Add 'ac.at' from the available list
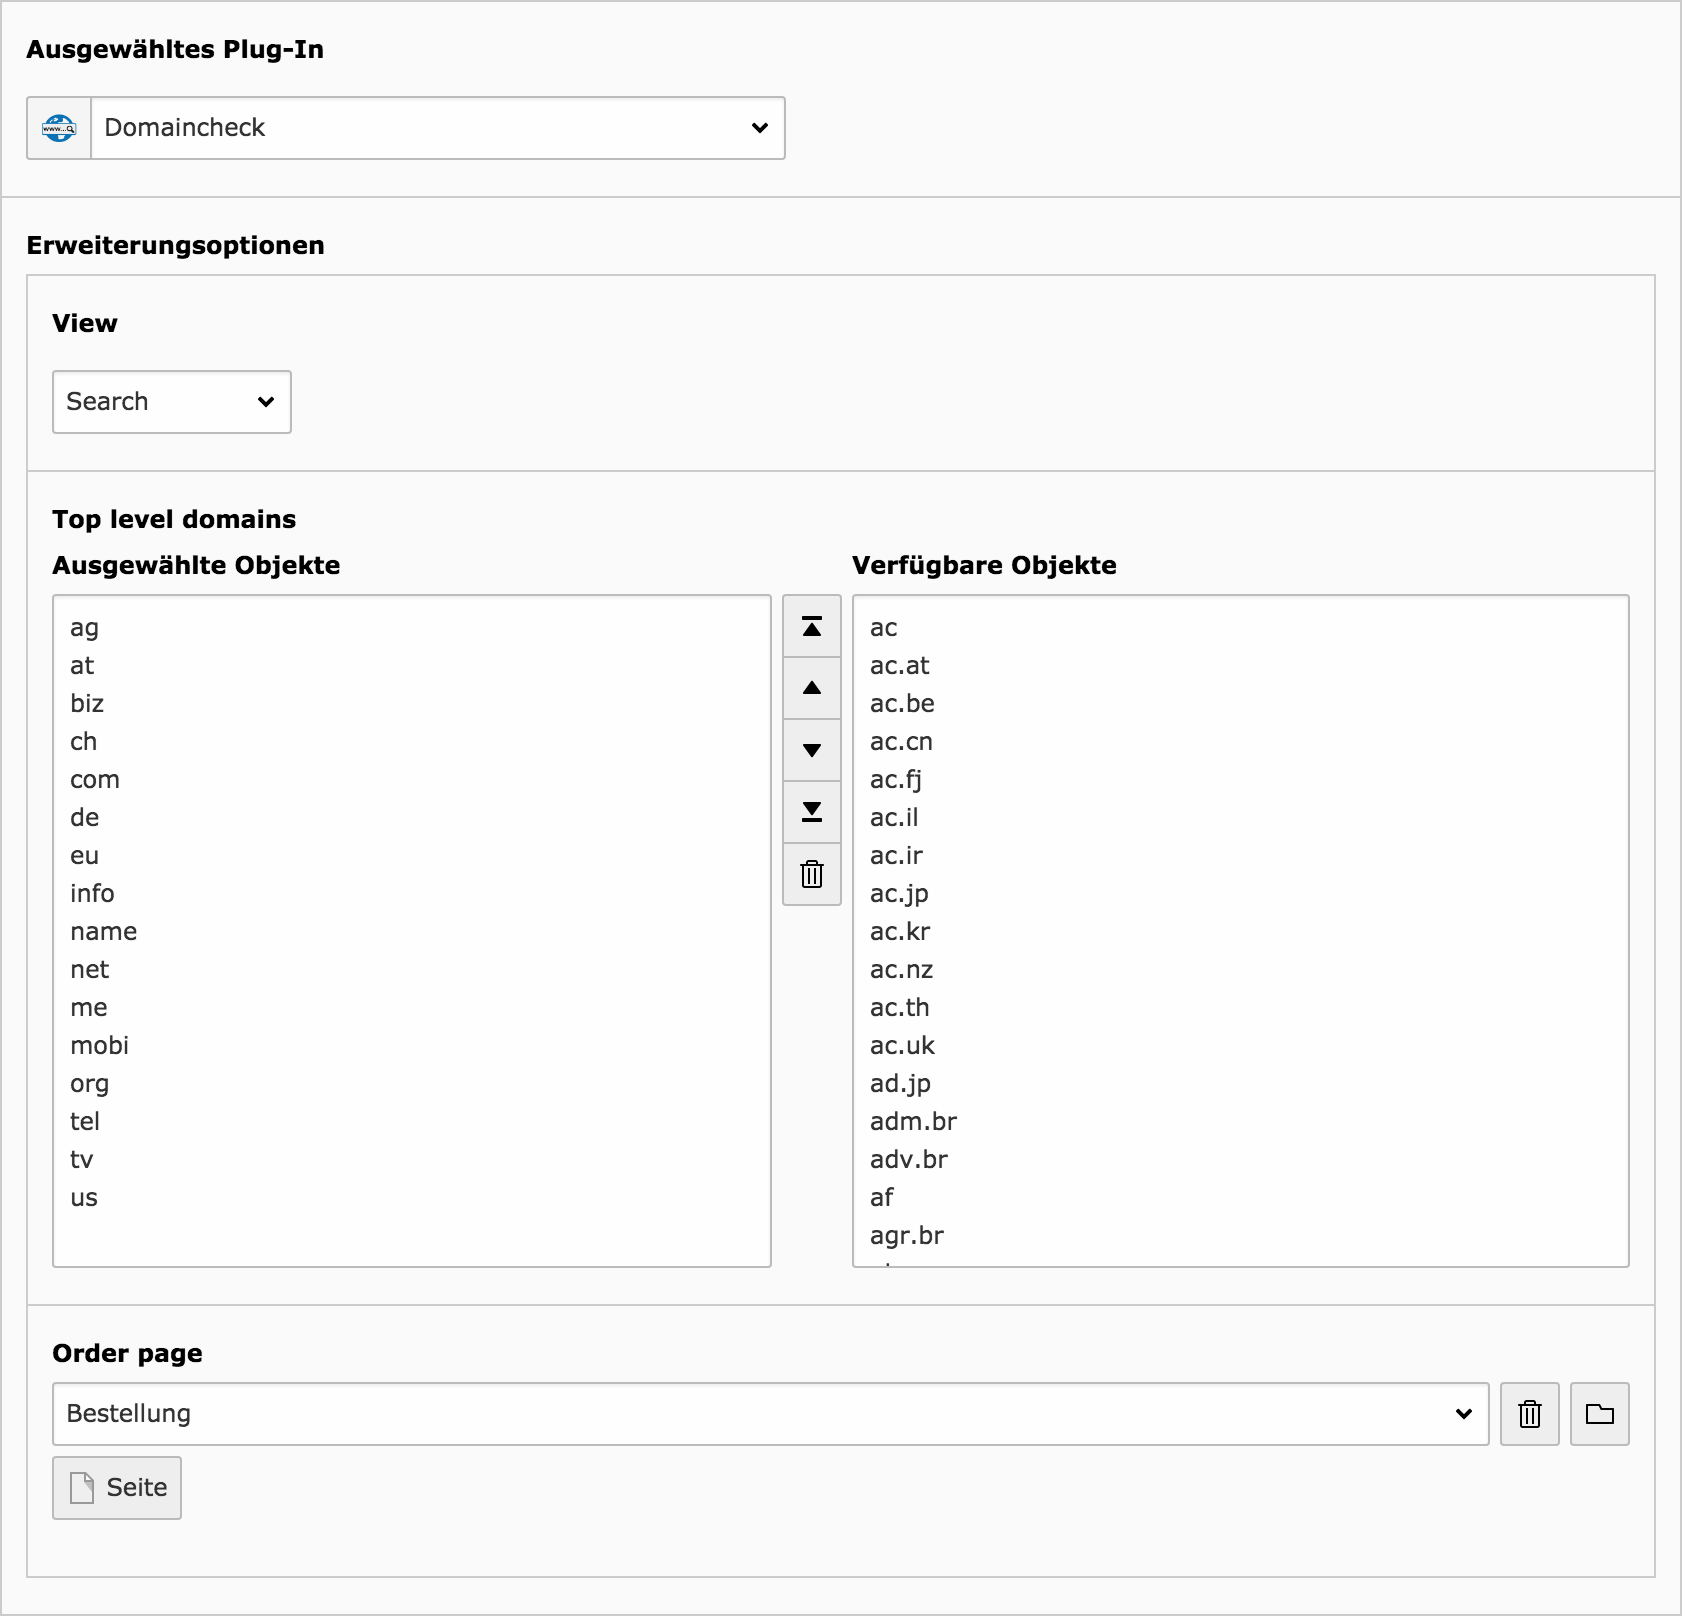Image resolution: width=1682 pixels, height=1616 pixels. pos(899,666)
